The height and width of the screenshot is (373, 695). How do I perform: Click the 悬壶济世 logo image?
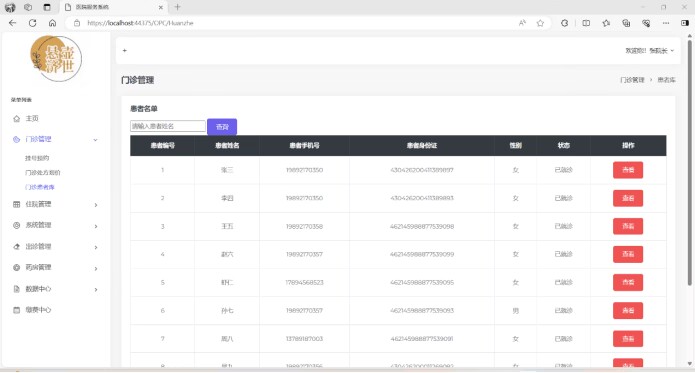pos(56,58)
